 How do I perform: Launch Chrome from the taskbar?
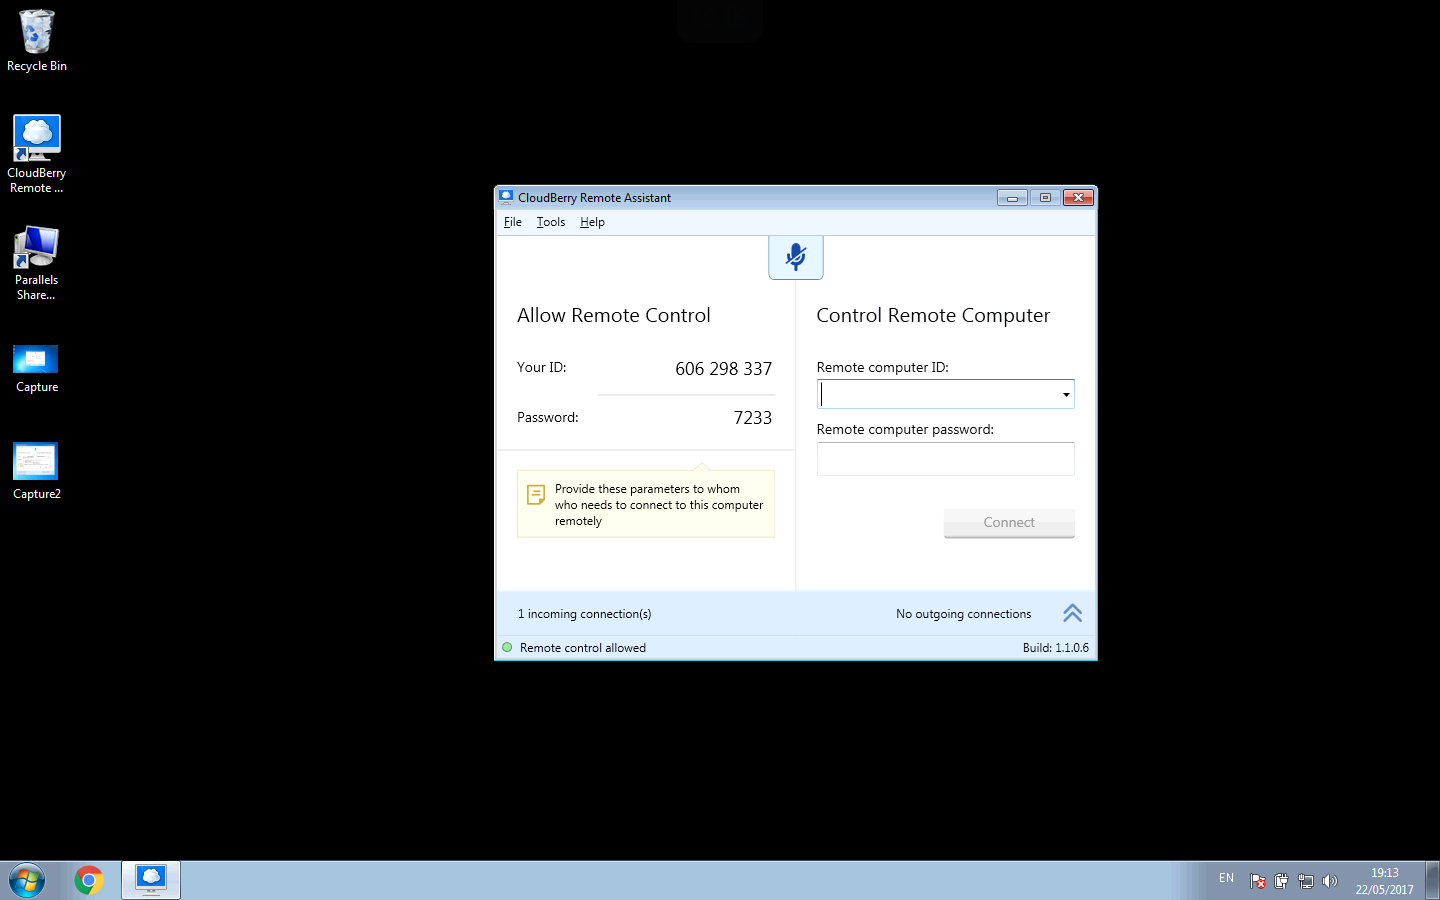click(89, 881)
